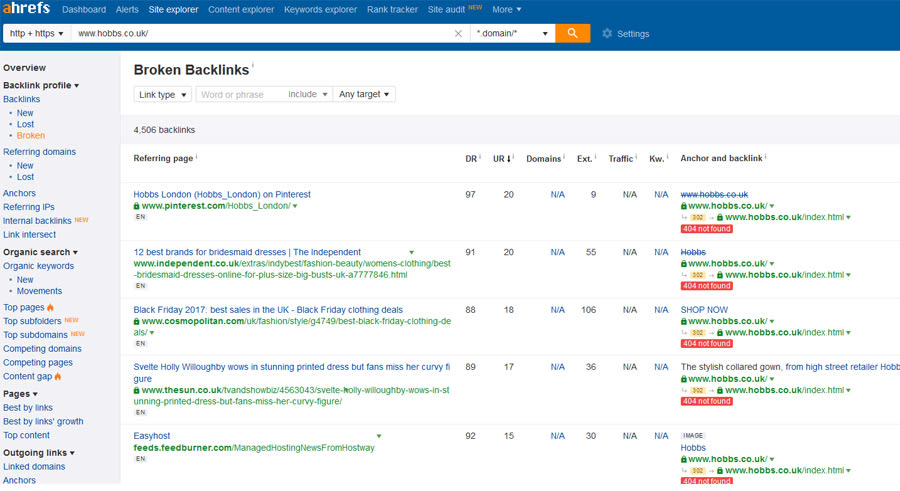This screenshot has width=900, height=491.
Task: Open Internal backlinks link
Action: pyautogui.click(x=37, y=221)
